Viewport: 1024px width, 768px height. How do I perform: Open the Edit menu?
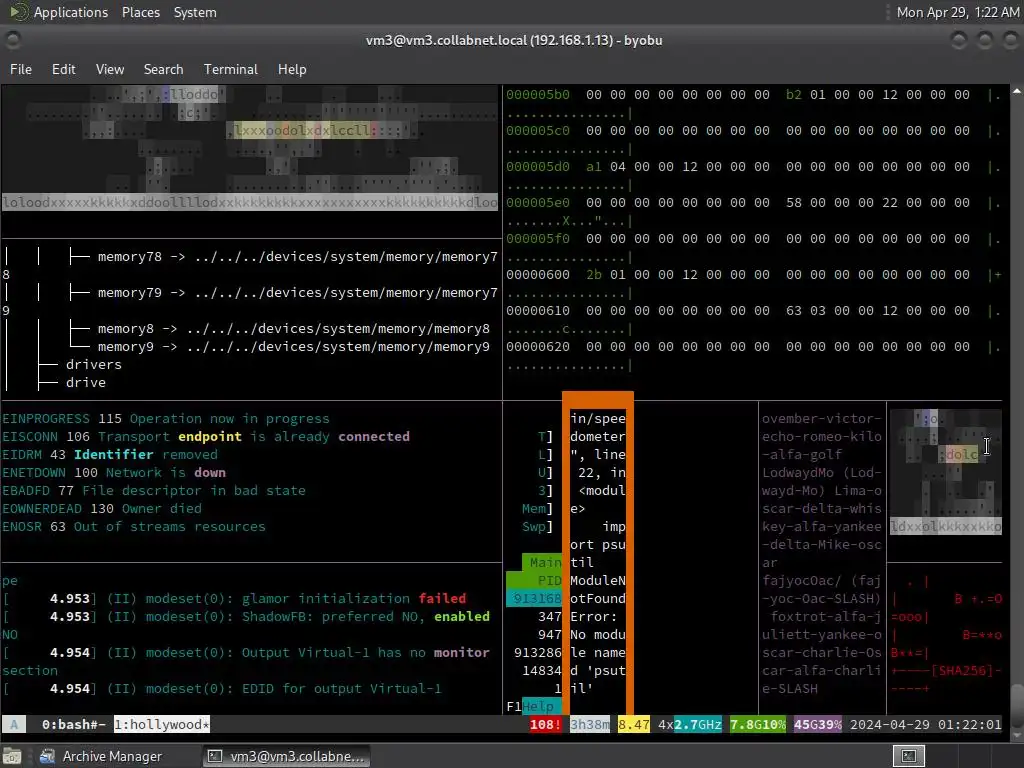pos(63,69)
